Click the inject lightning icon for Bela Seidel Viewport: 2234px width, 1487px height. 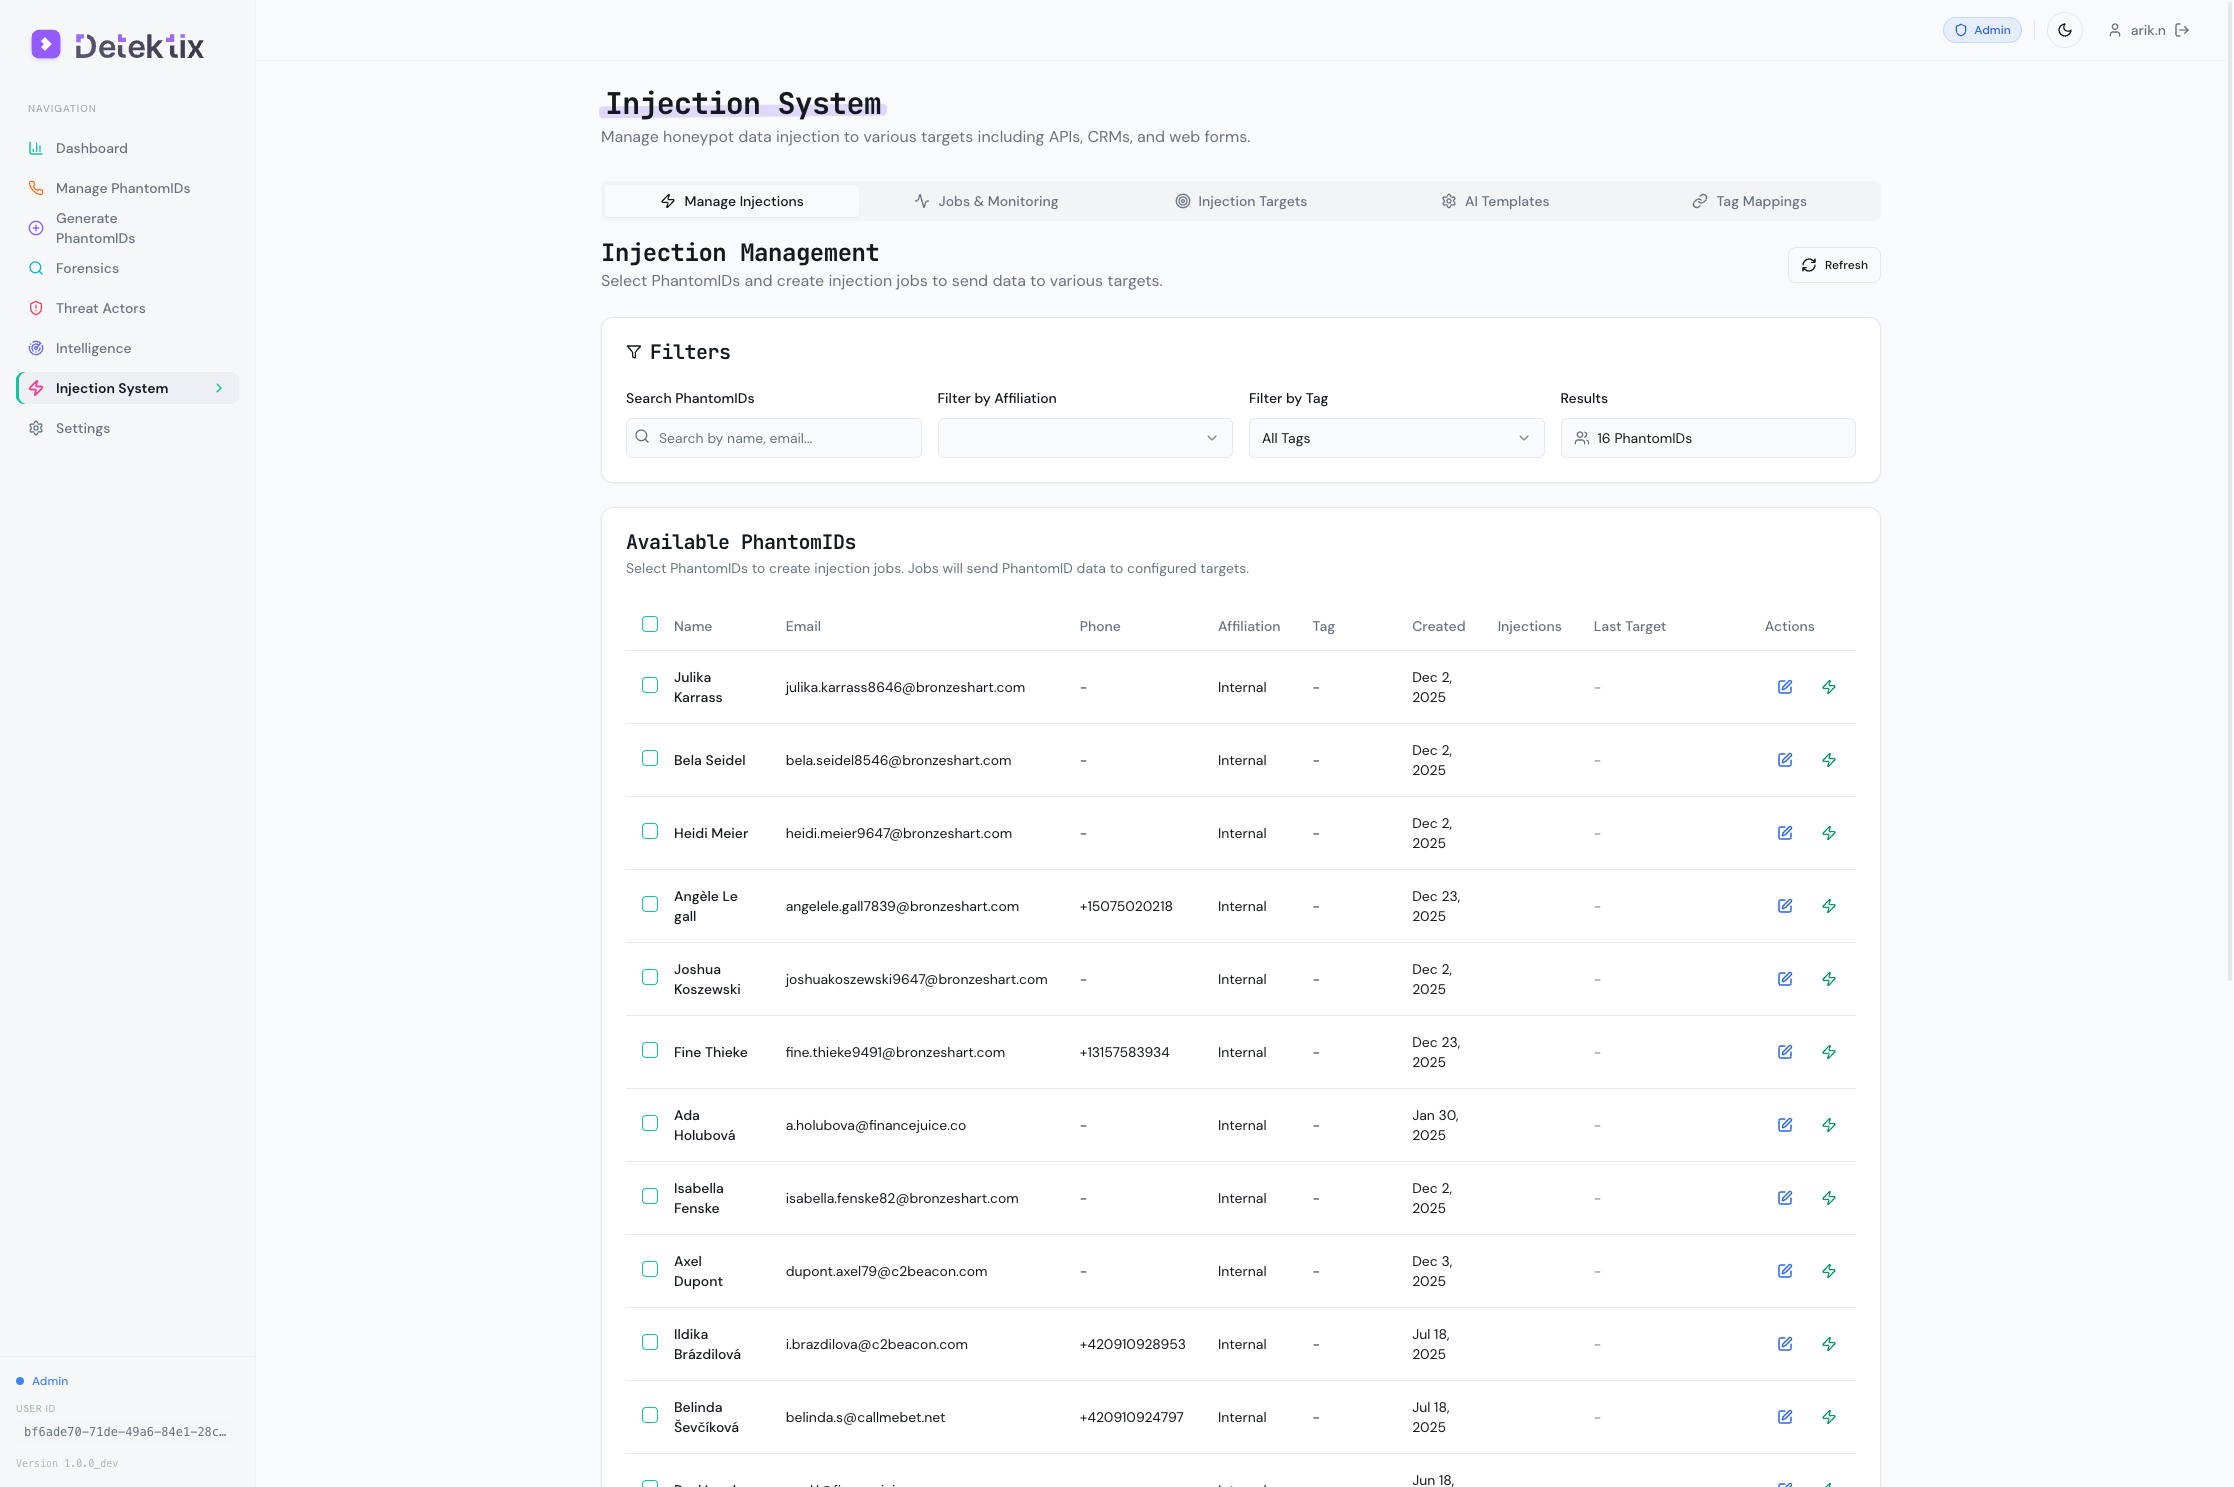(x=1829, y=760)
